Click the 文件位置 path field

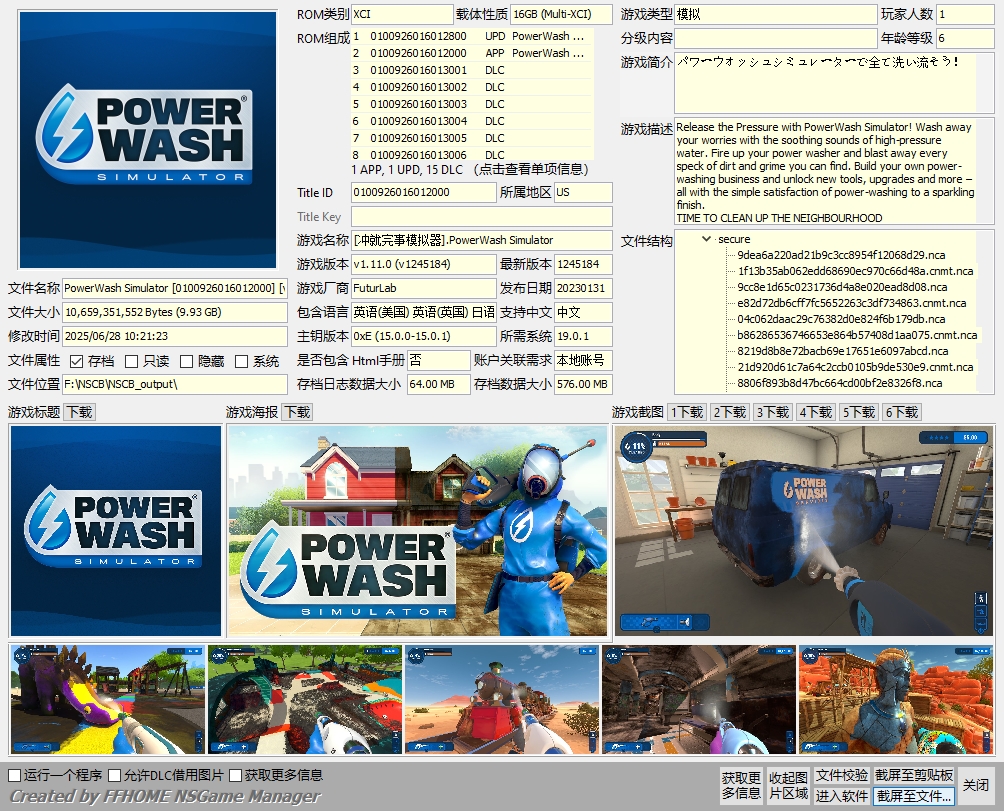[x=175, y=384]
